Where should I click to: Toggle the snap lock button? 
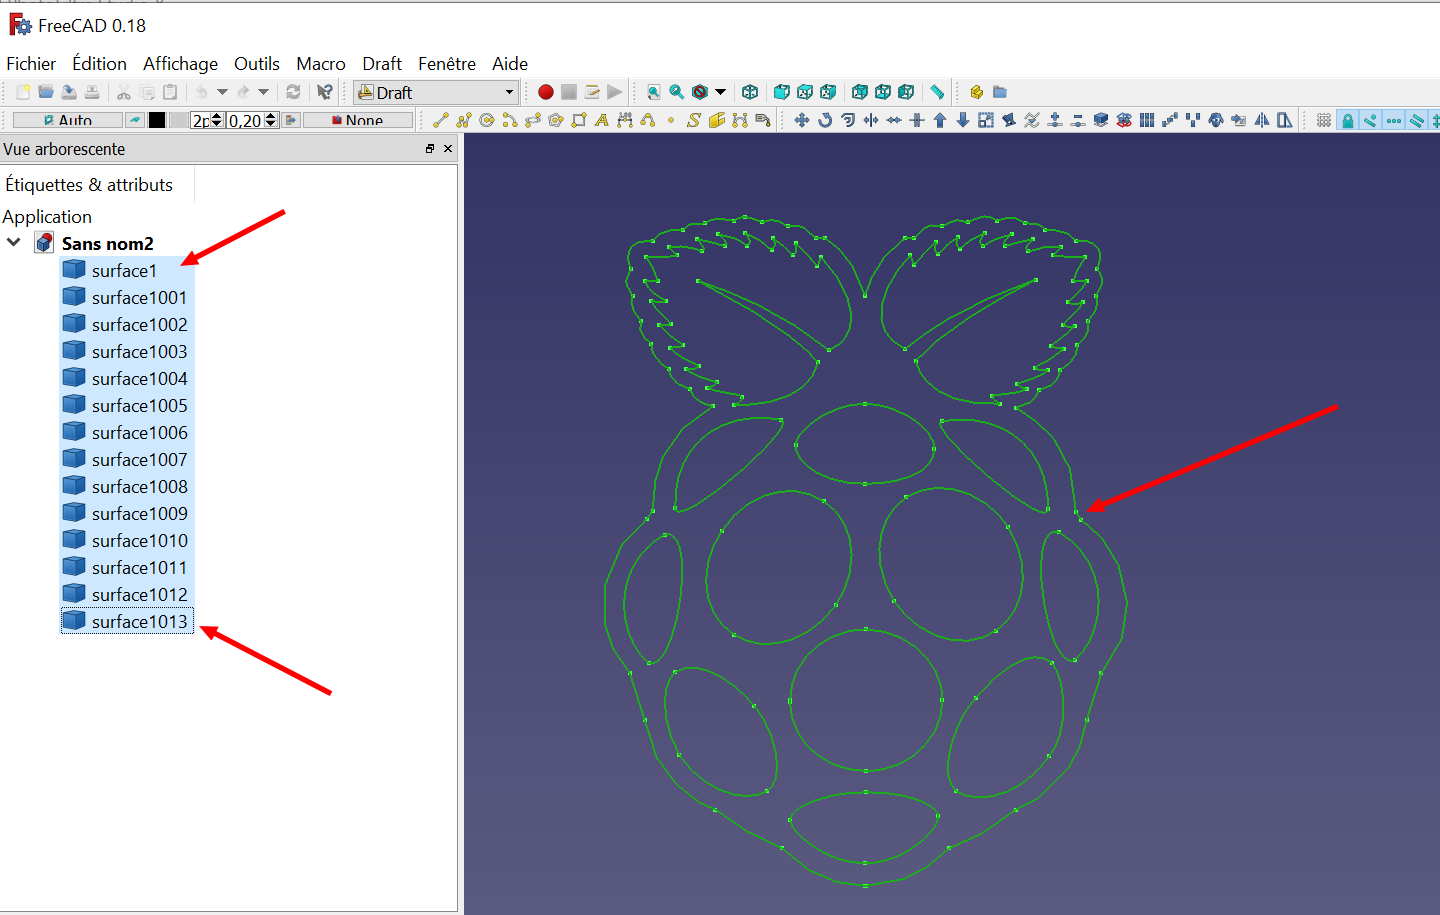point(1348,120)
